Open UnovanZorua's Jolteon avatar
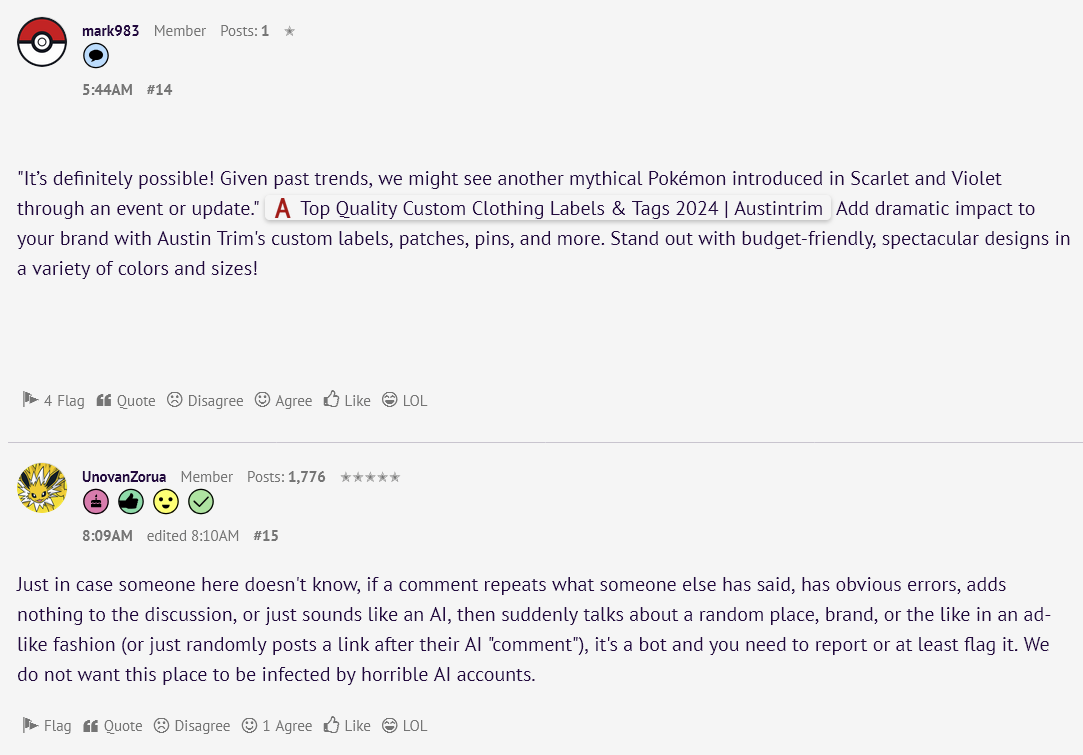 pos(42,488)
